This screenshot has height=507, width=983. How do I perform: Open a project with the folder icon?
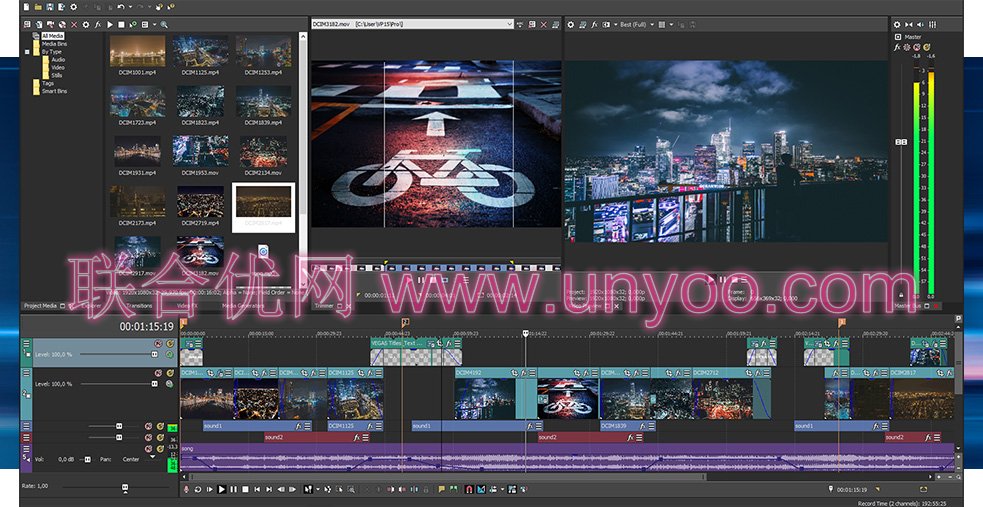[38, 7]
